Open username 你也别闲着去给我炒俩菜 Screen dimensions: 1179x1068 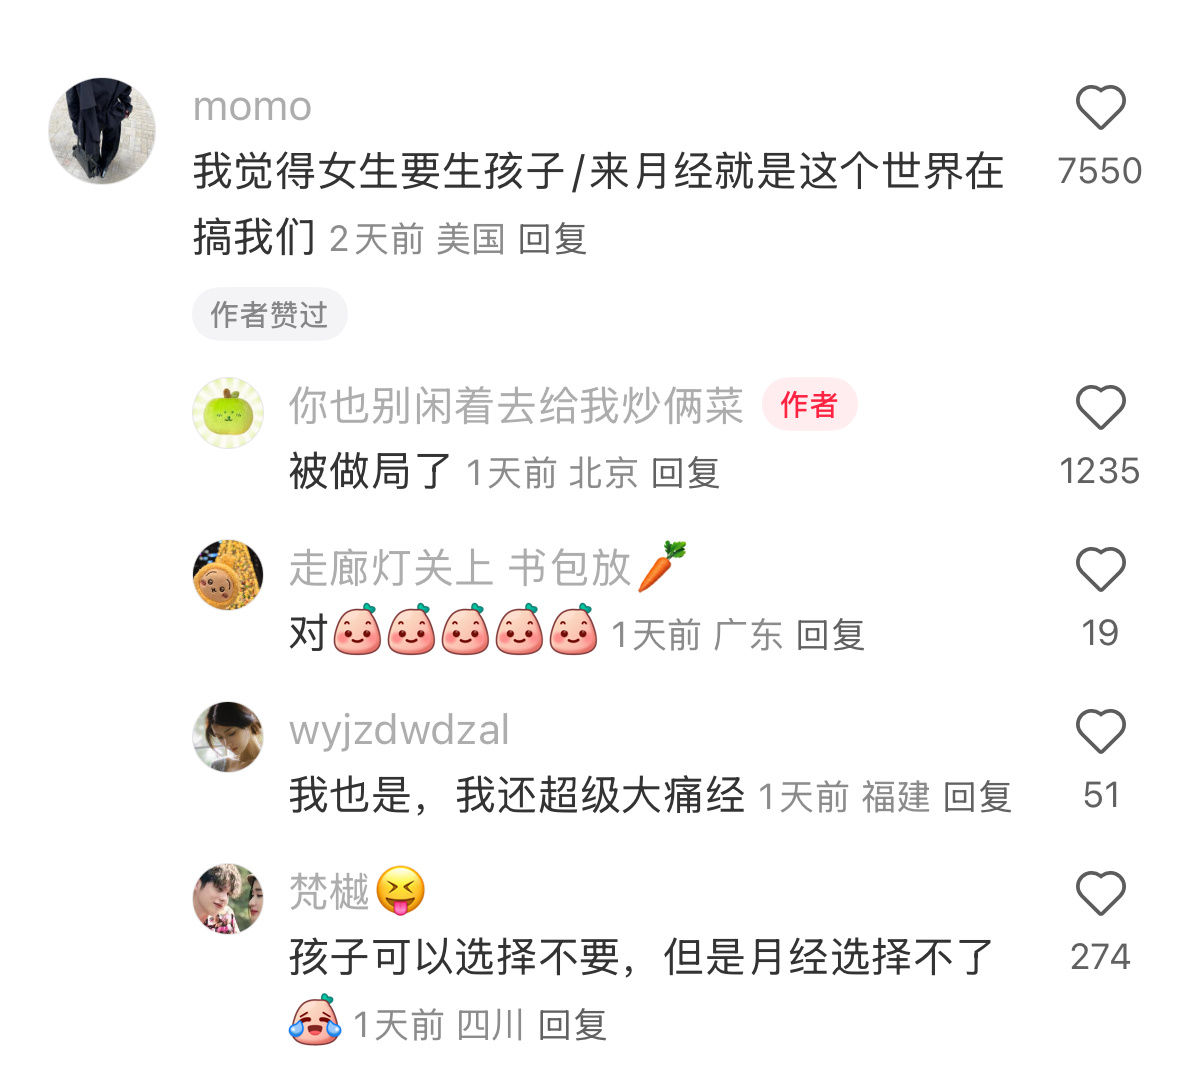click(517, 406)
